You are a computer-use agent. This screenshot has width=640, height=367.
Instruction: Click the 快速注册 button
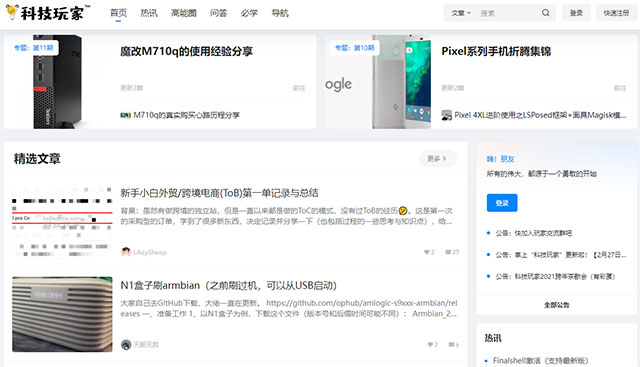coord(616,13)
